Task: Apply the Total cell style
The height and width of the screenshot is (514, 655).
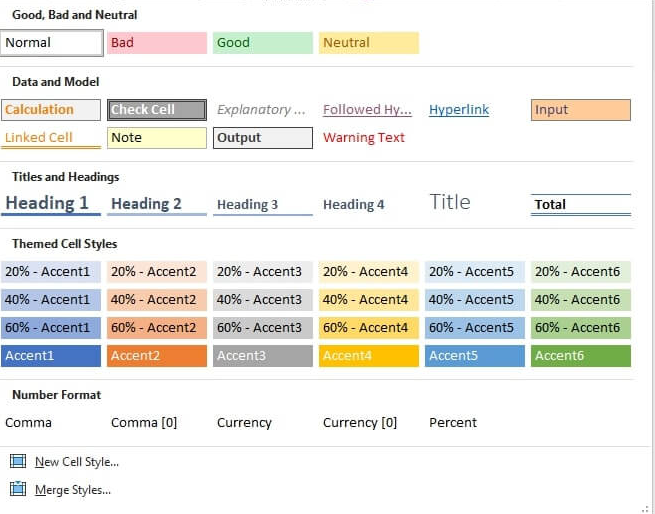Action: click(x=581, y=205)
